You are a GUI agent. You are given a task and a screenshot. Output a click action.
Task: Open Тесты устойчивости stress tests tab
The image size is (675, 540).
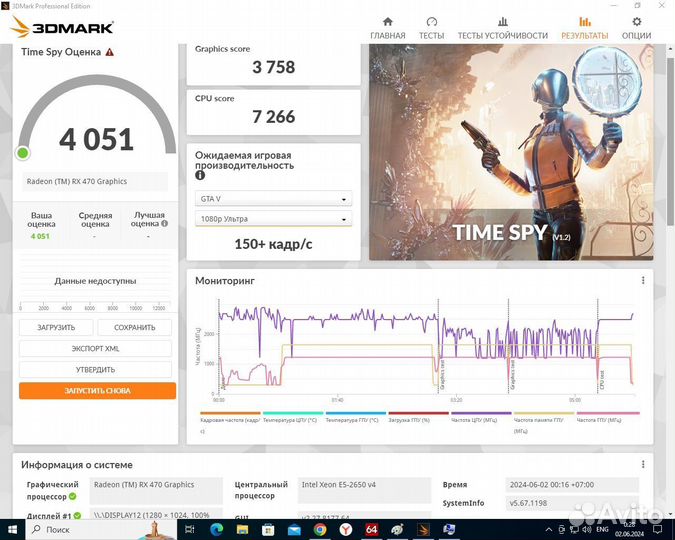[x=502, y=28]
